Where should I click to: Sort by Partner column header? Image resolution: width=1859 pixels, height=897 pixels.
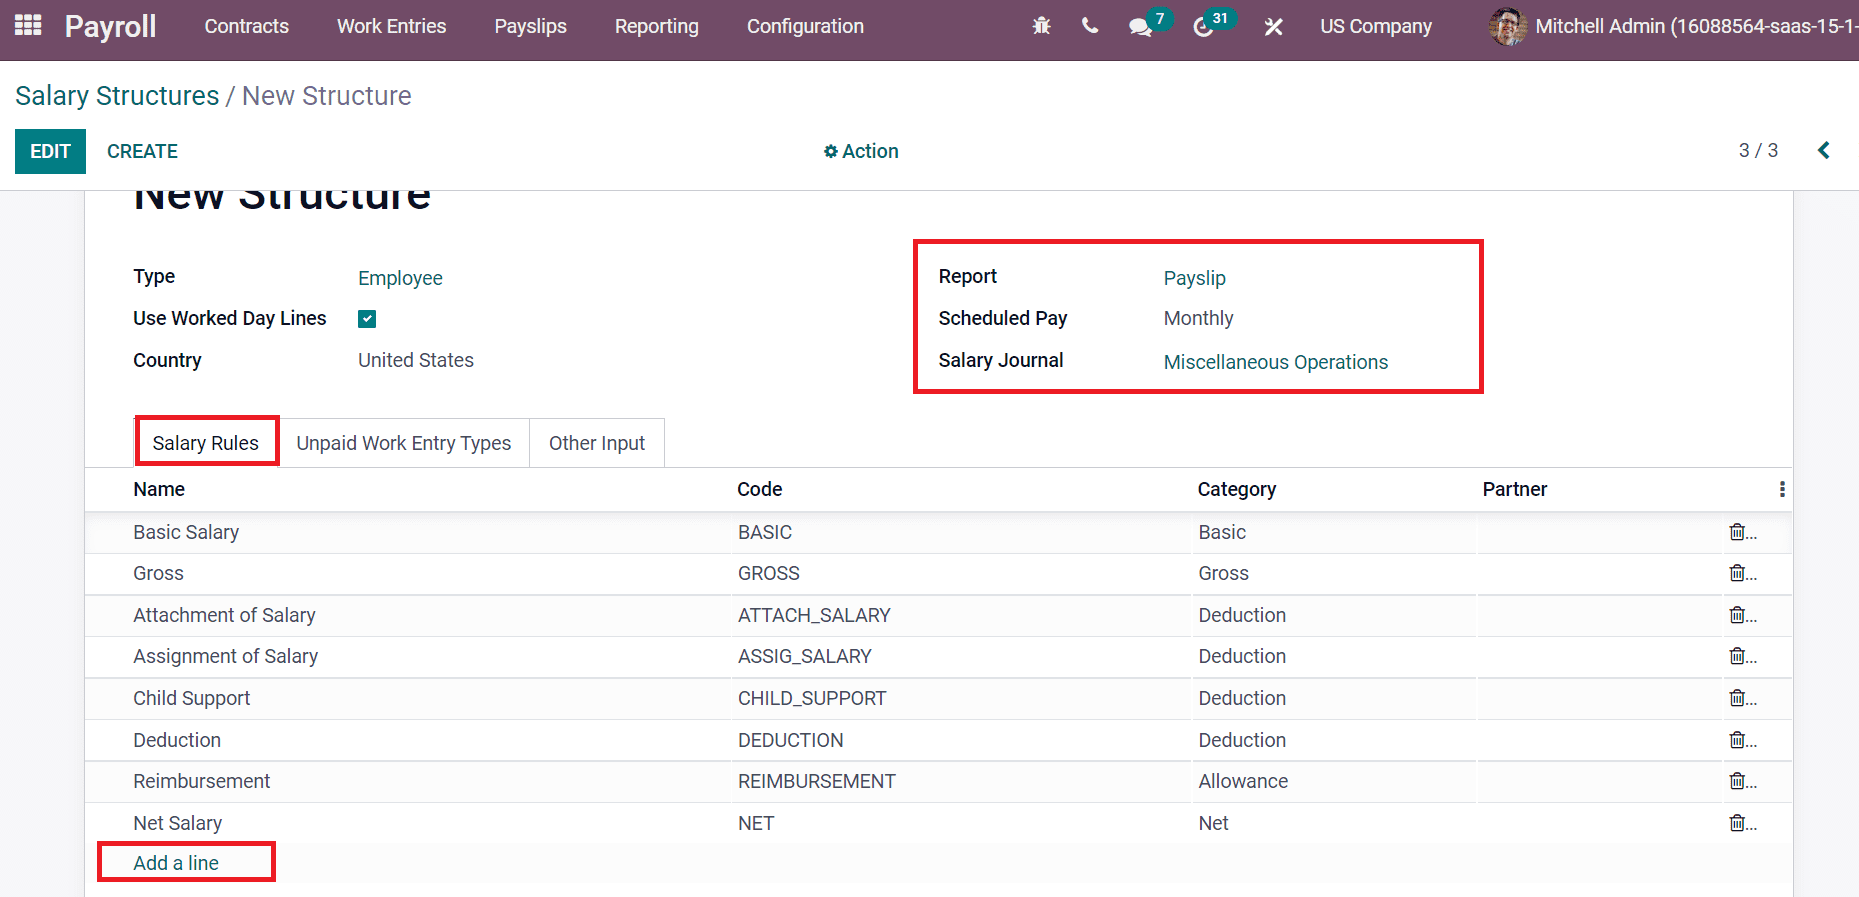pos(1514,489)
